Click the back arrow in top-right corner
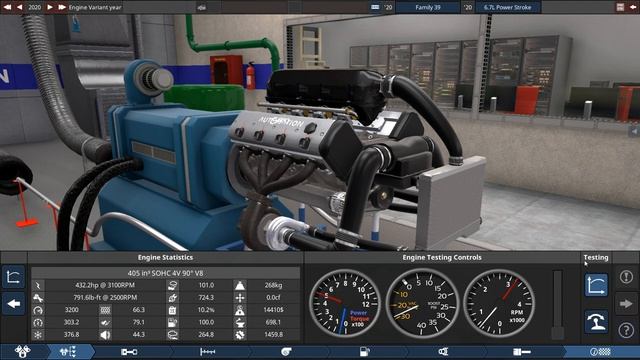 tap(633, 7)
